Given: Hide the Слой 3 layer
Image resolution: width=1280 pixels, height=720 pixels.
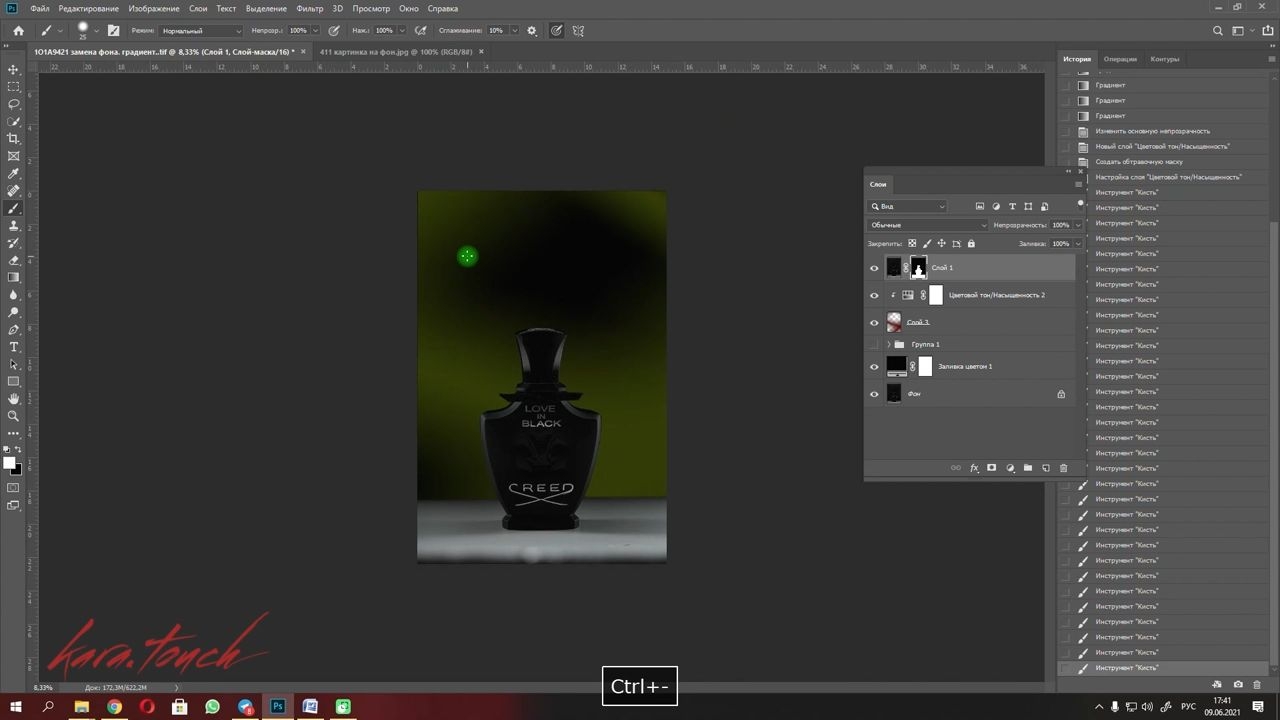Looking at the screenshot, I should click(874, 322).
